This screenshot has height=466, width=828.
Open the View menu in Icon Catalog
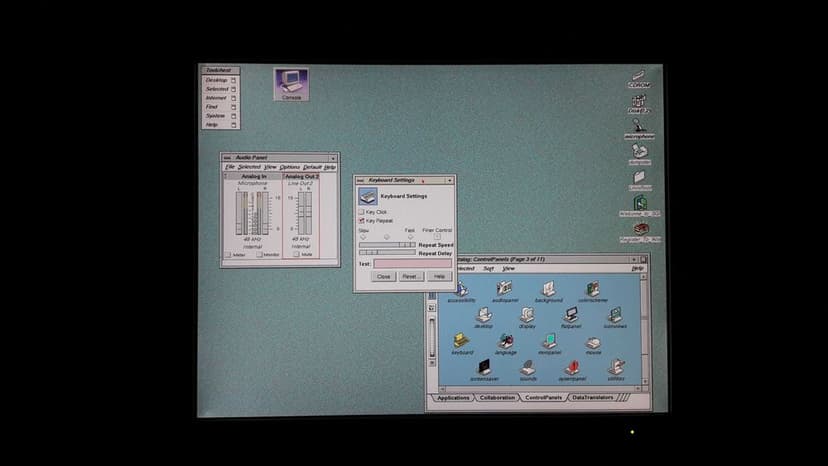(x=508, y=268)
